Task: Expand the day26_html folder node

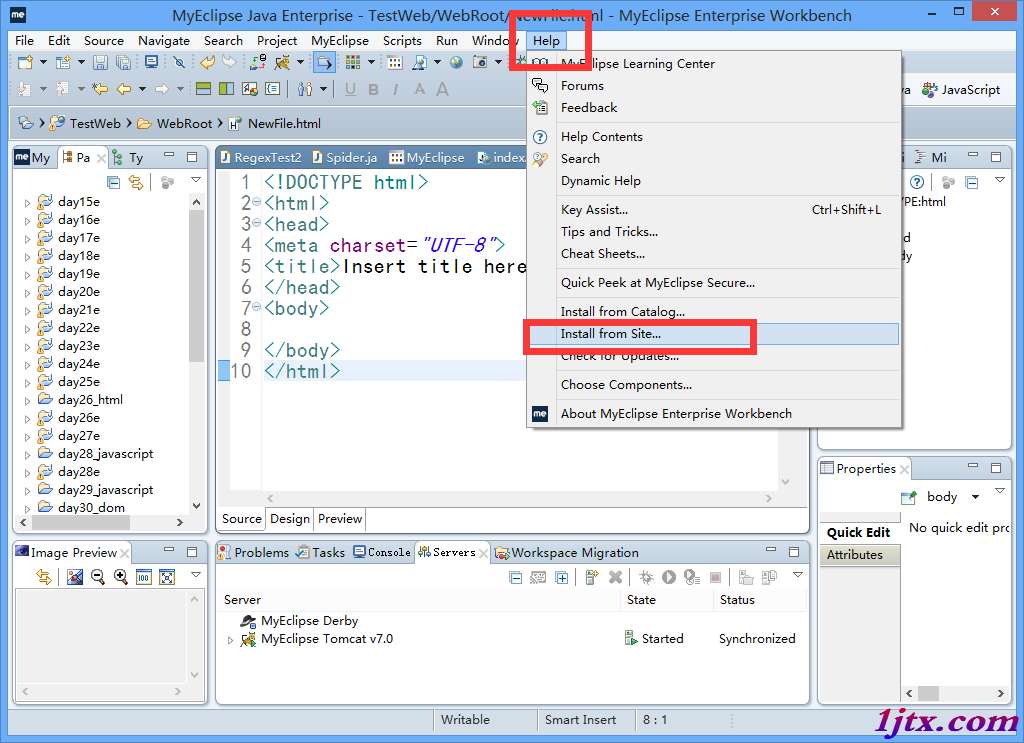Action: (x=27, y=400)
